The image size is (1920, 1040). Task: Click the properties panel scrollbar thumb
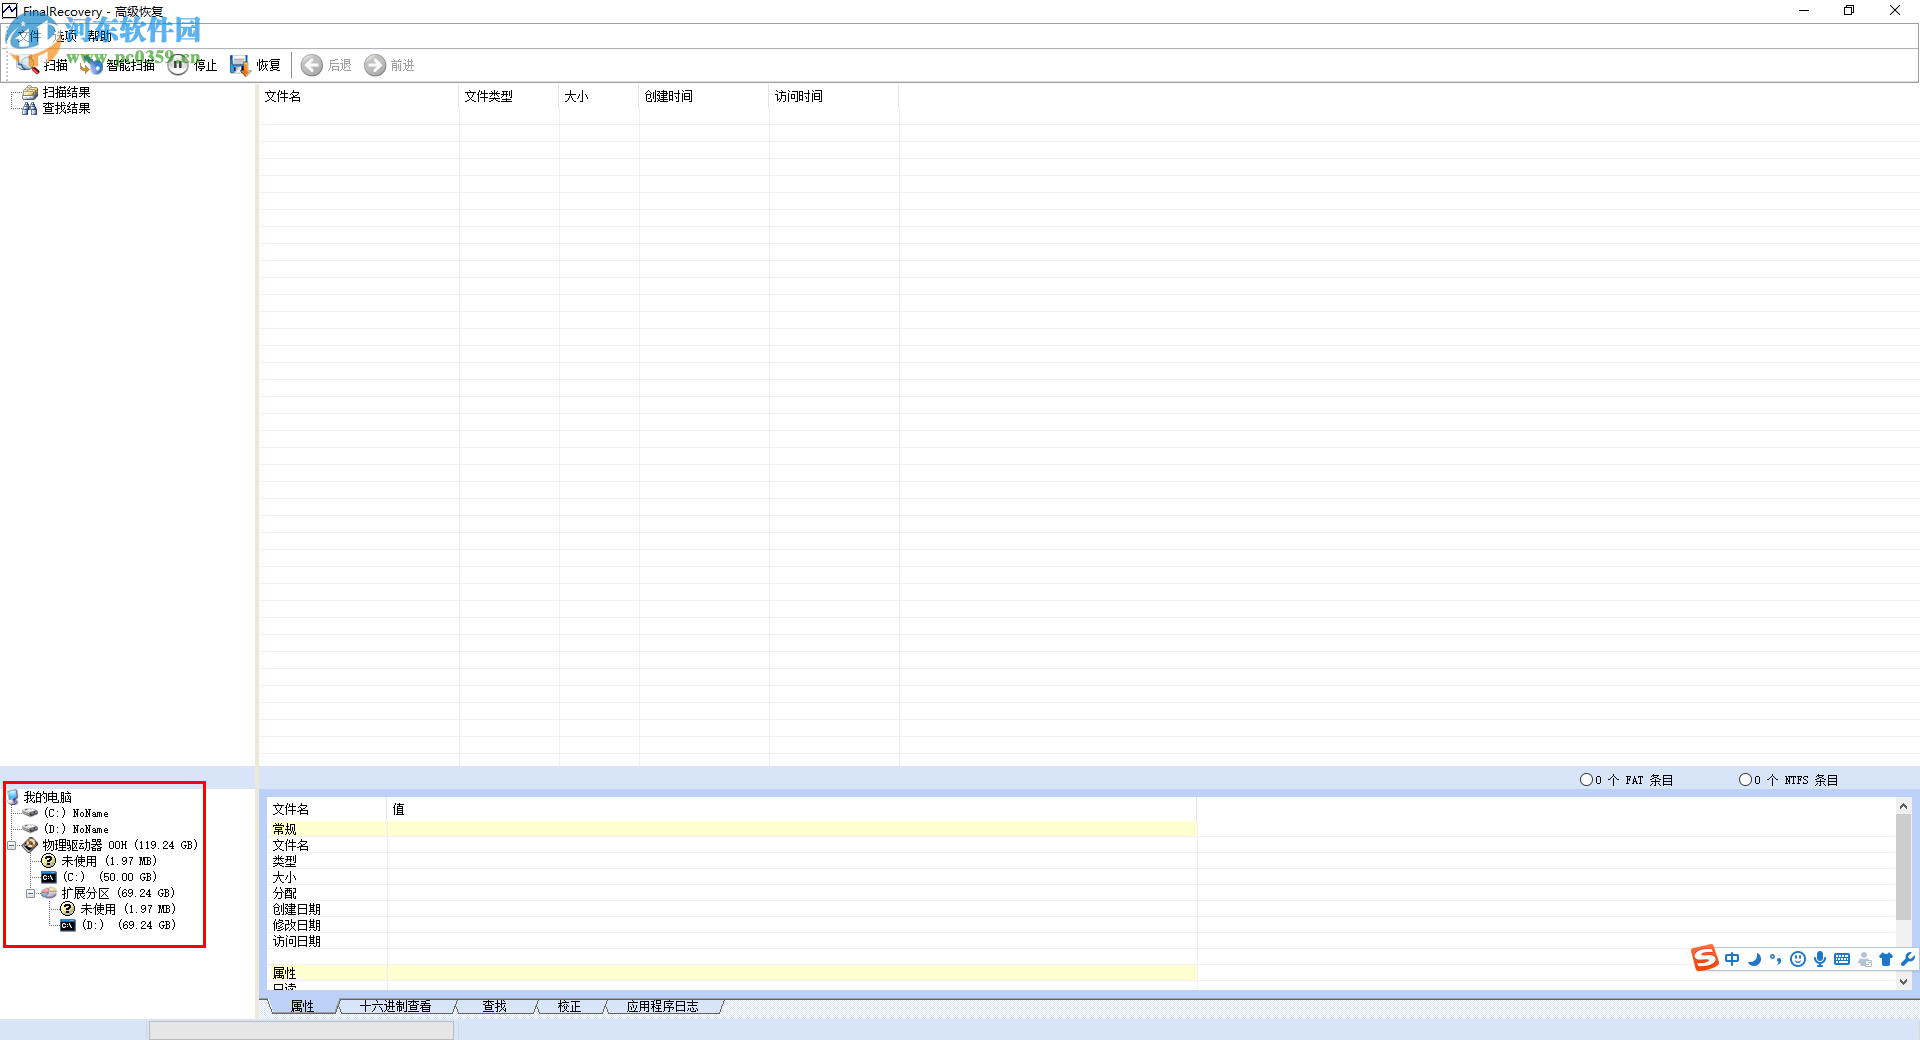point(1903,866)
